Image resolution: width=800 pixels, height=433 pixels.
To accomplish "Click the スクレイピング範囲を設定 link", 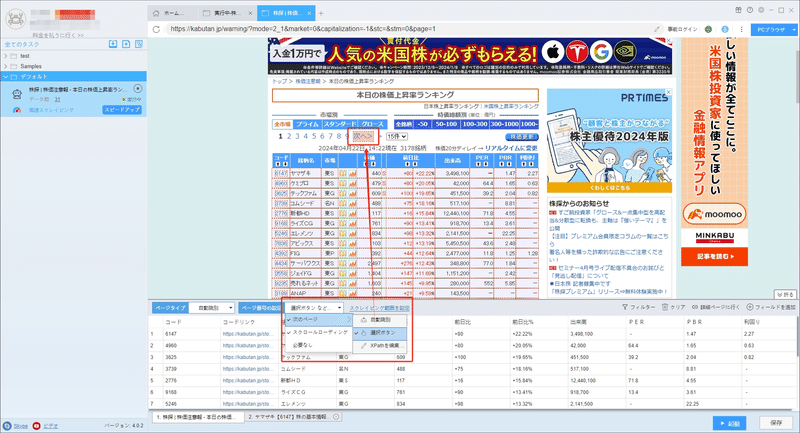I will pyautogui.click(x=379, y=308).
